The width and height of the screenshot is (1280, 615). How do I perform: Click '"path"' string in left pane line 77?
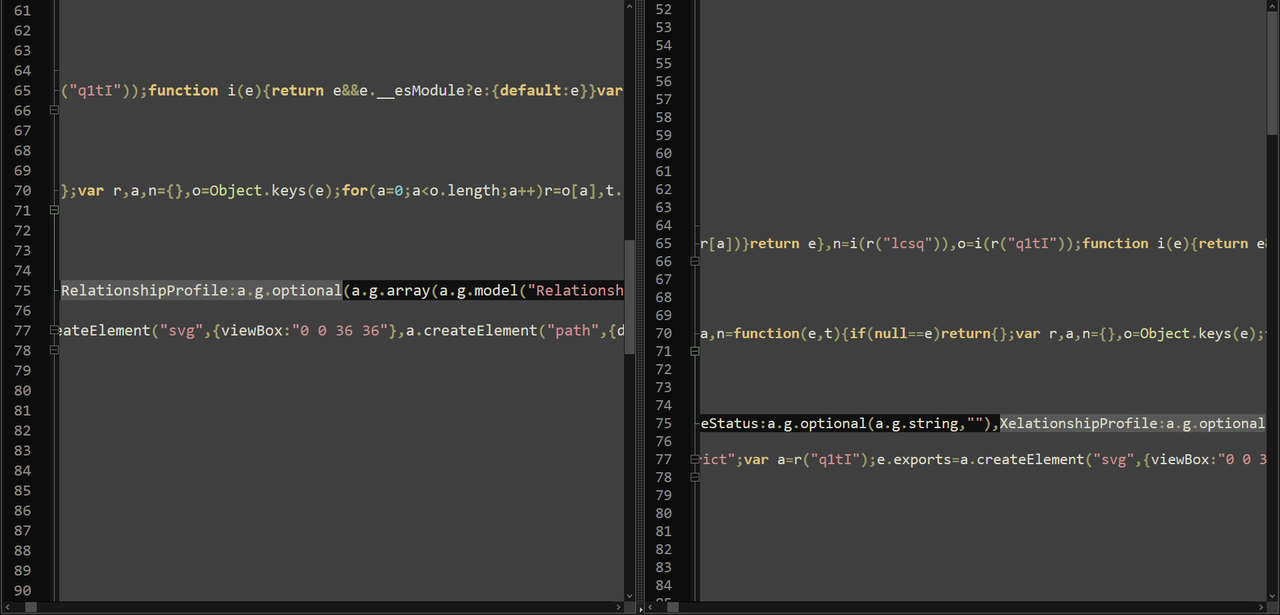pos(574,330)
